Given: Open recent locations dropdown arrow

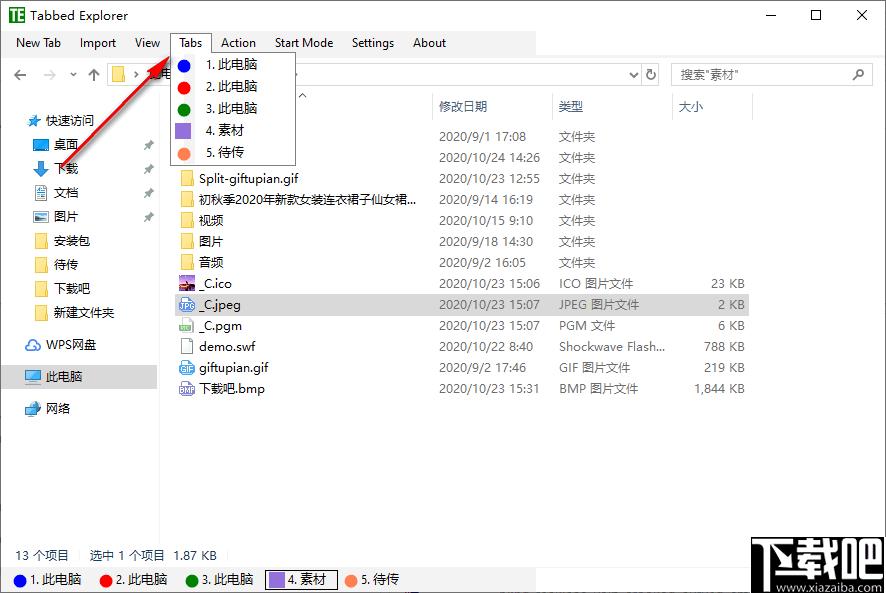Looking at the screenshot, I should (73, 75).
